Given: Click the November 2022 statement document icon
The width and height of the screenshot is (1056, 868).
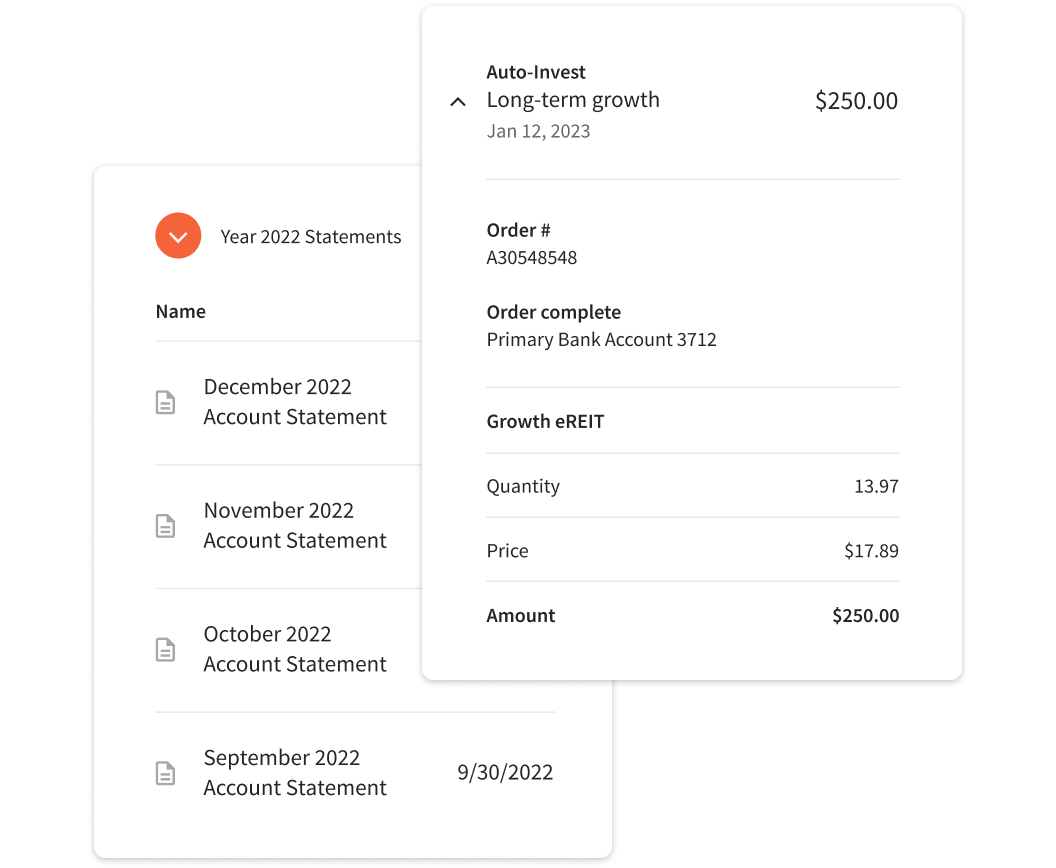Looking at the screenshot, I should pyautogui.click(x=166, y=526).
